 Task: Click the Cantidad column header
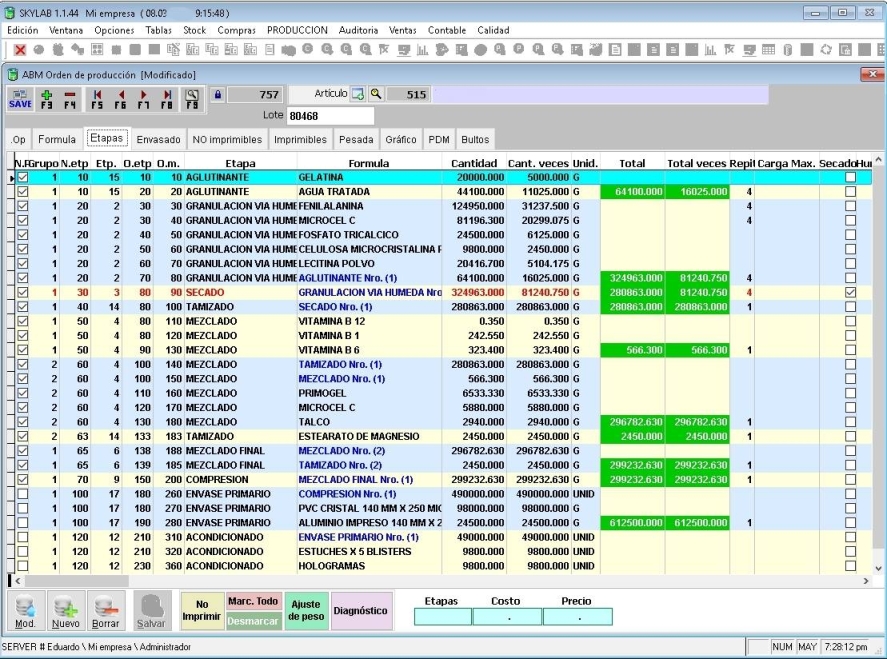[474, 163]
